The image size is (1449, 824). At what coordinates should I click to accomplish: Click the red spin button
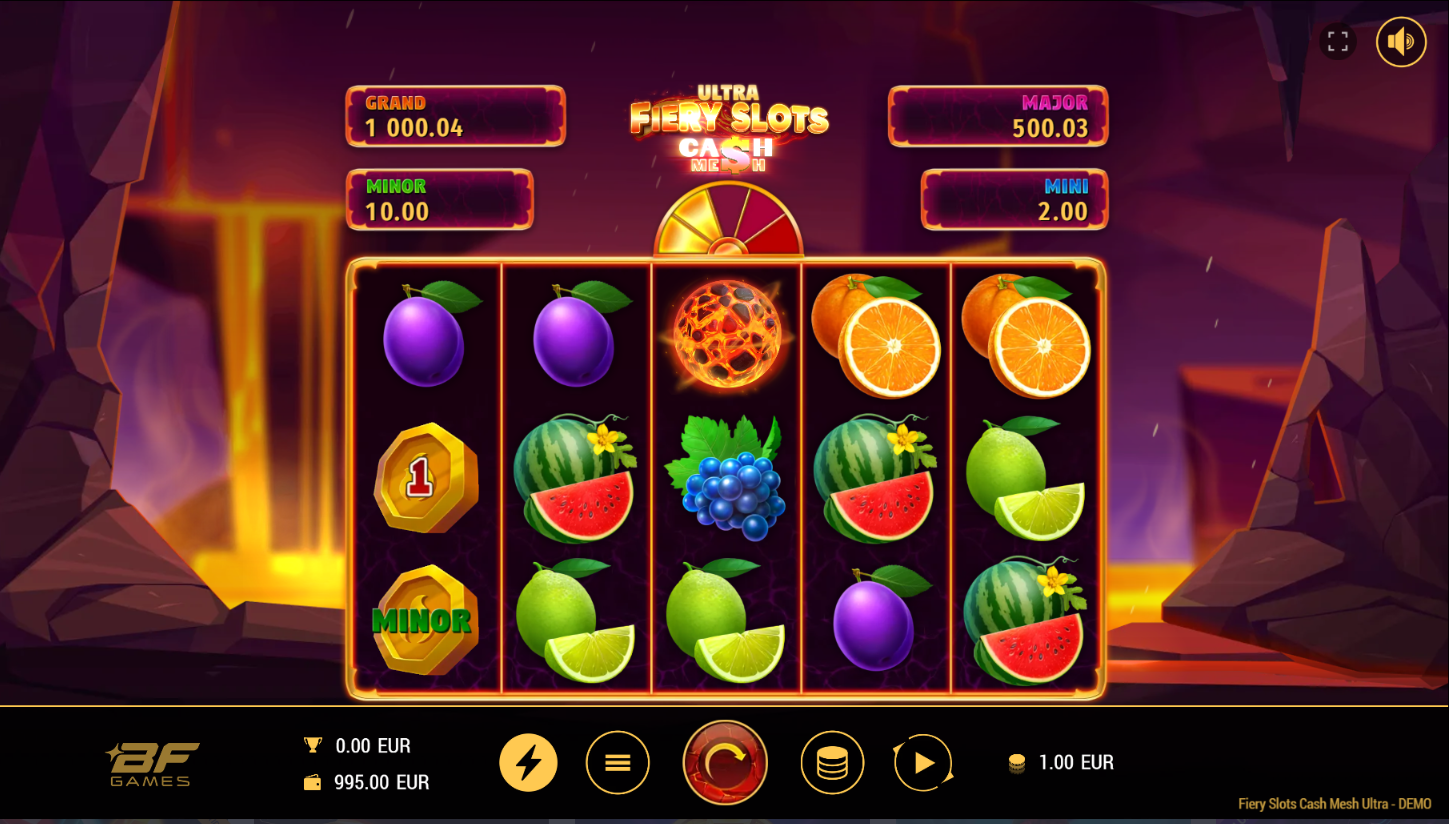(x=725, y=763)
